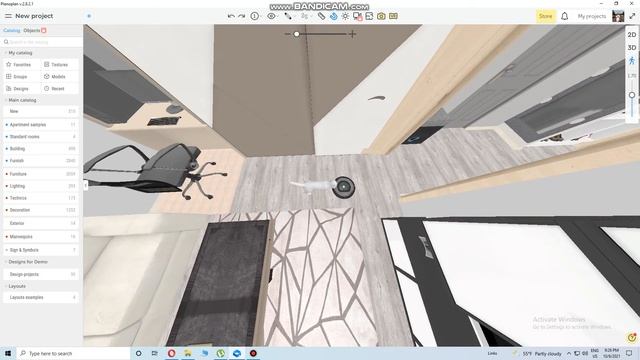640x360 pixels.
Task: Switch to the Objects tab
Action: click(x=31, y=31)
